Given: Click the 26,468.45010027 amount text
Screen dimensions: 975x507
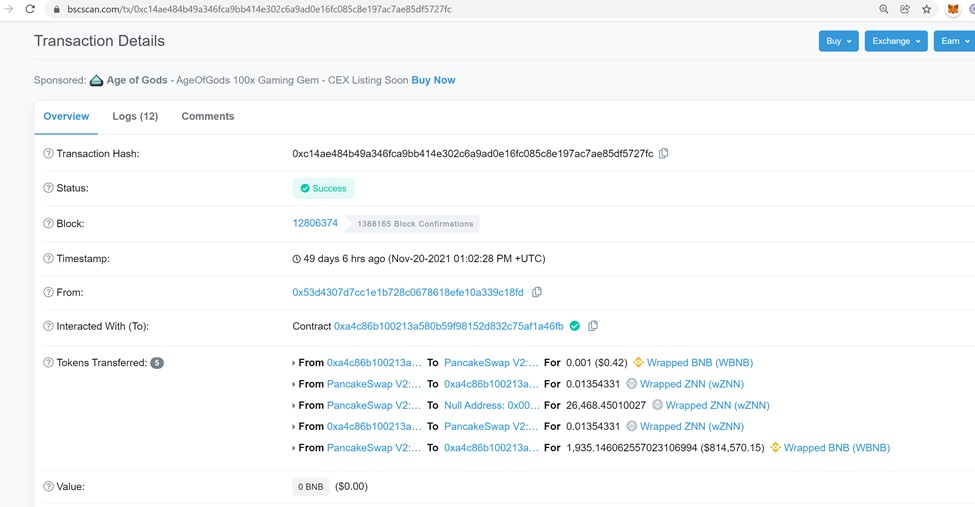Looking at the screenshot, I should click(606, 405).
